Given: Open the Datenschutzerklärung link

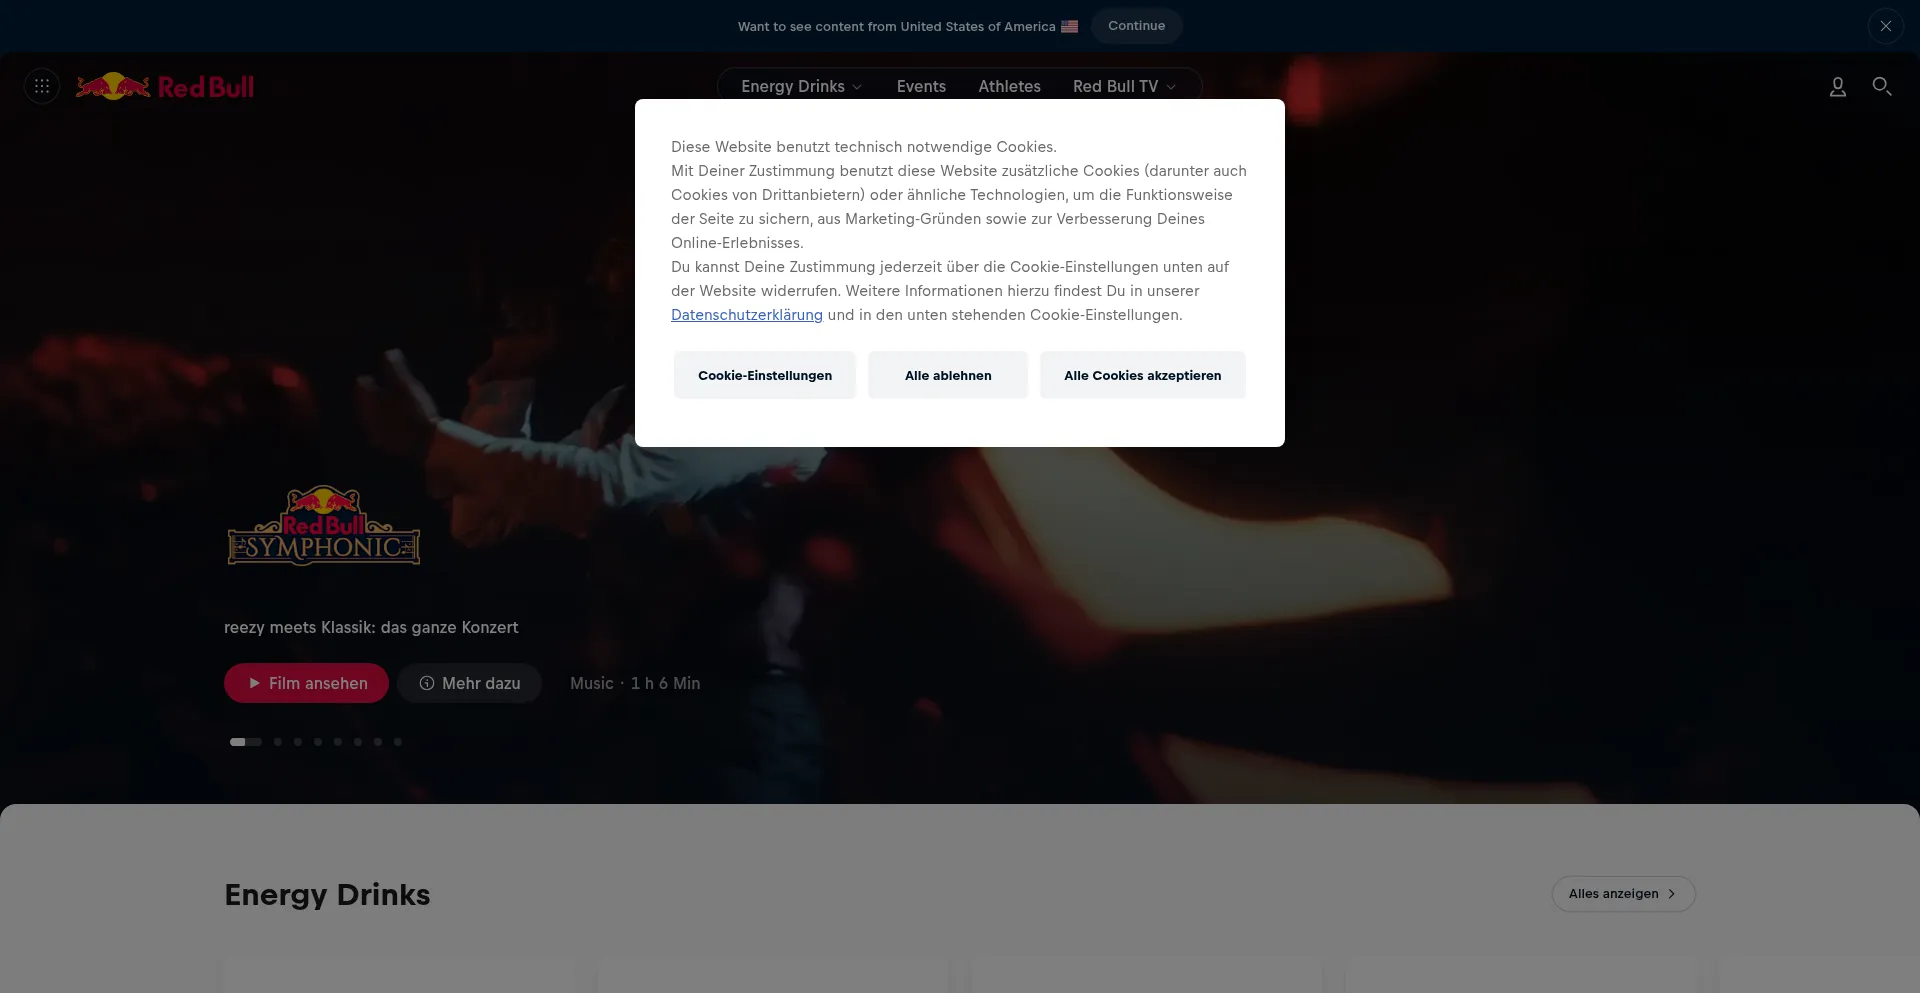Looking at the screenshot, I should [746, 315].
